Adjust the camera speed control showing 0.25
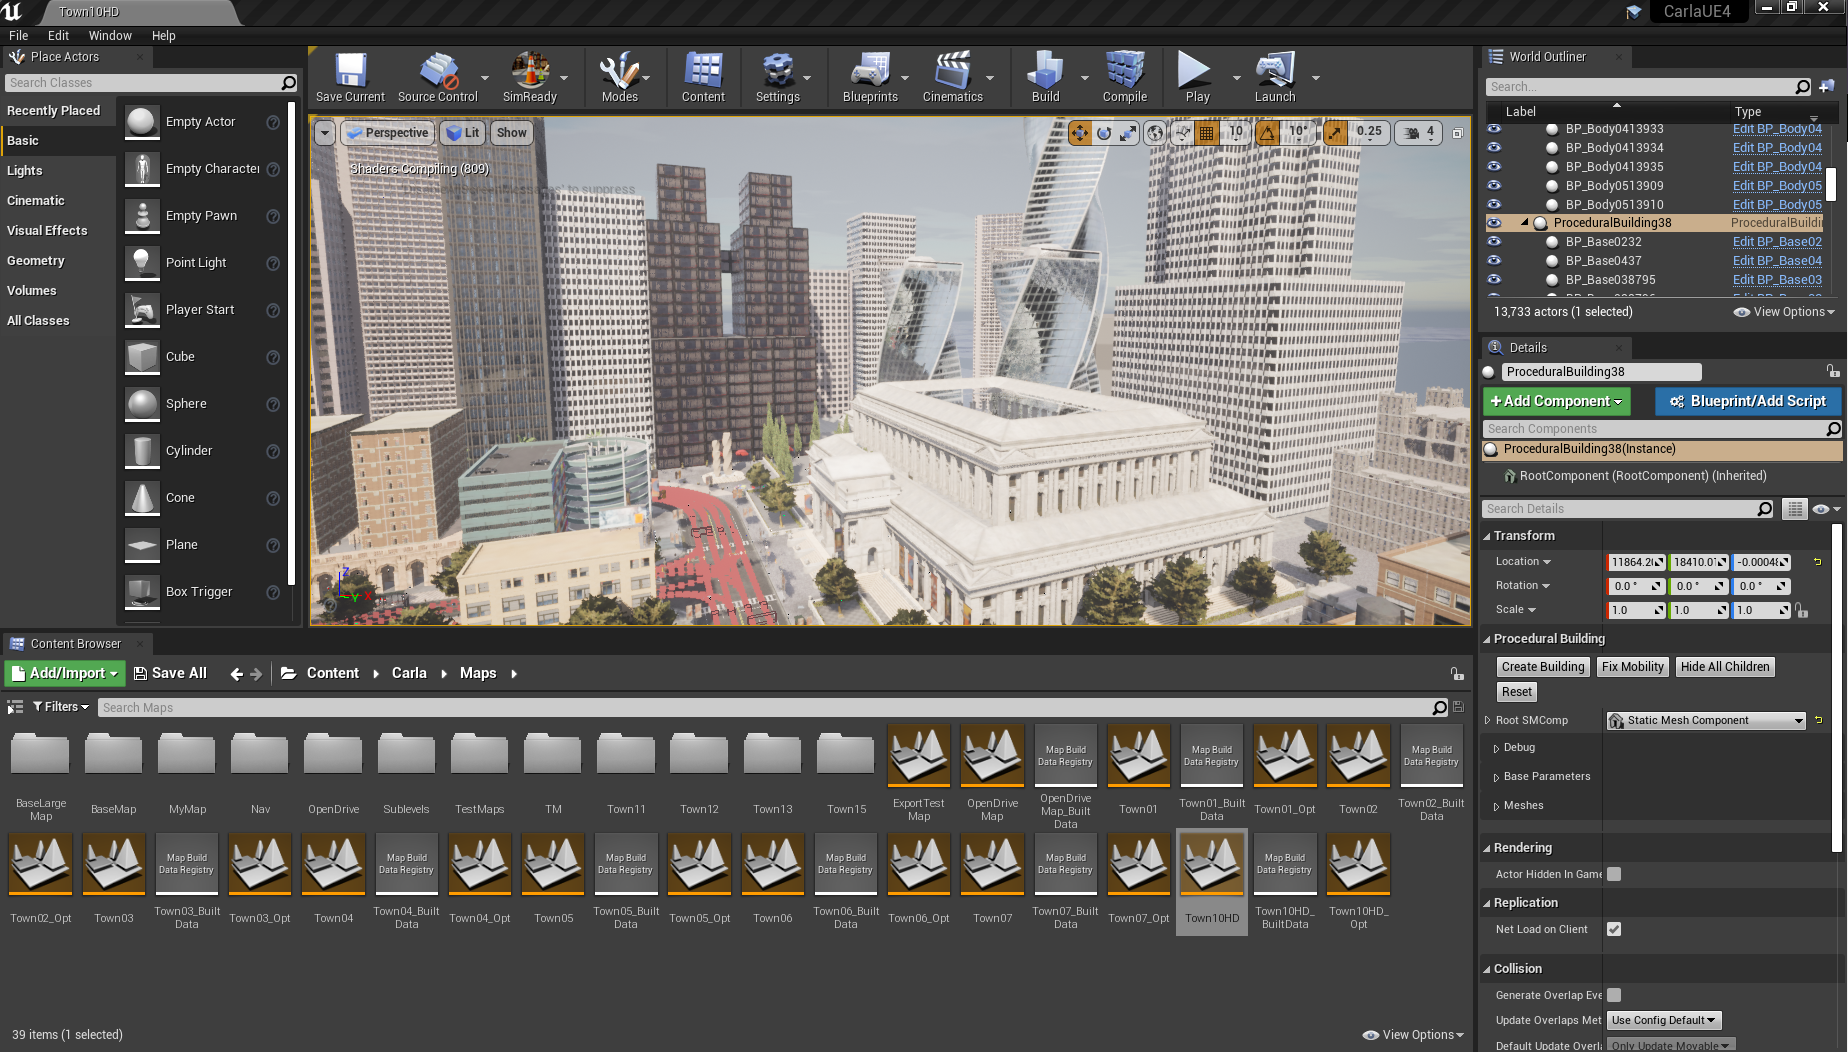This screenshot has height=1052, width=1848. tap(1369, 132)
